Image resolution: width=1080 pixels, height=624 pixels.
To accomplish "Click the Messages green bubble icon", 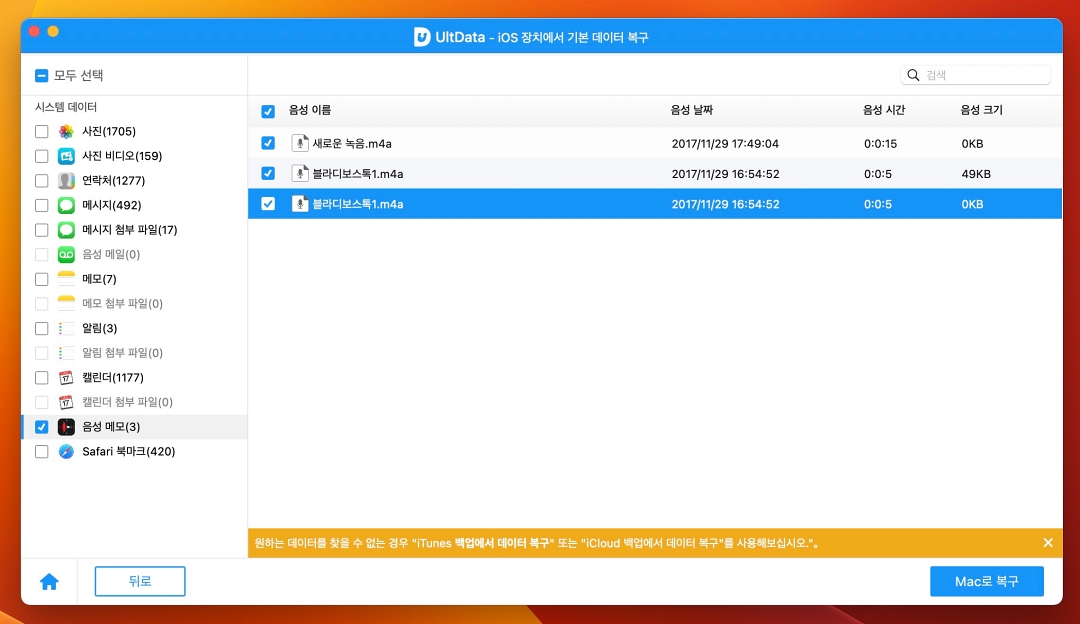I will click(x=66, y=205).
